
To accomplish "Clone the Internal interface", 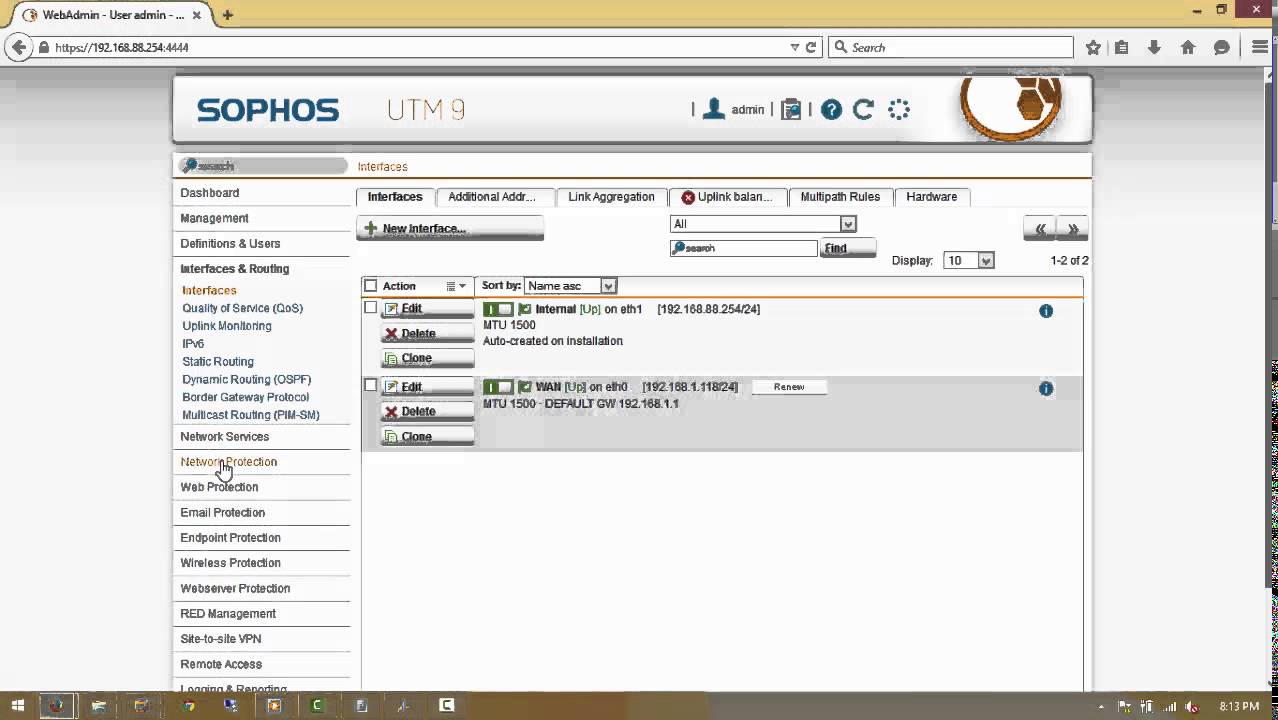I will click(x=427, y=358).
